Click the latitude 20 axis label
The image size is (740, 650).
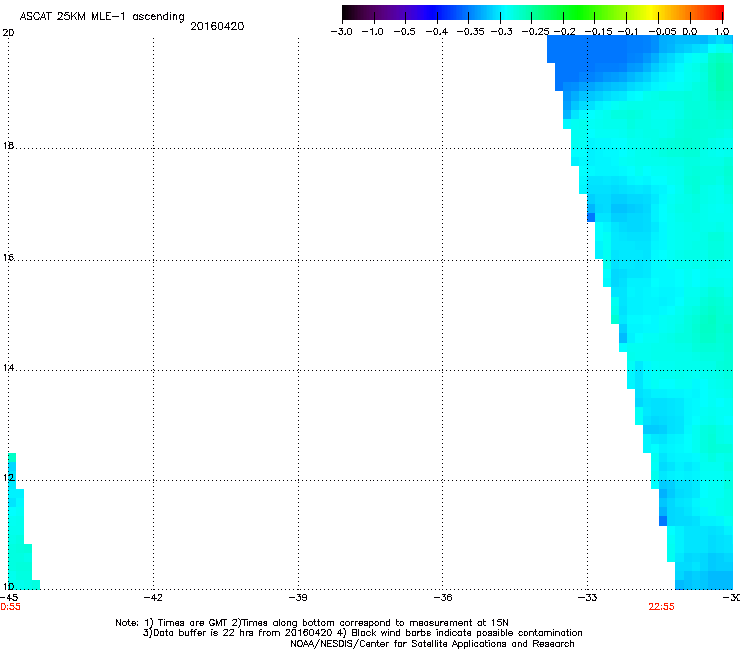click(8, 33)
